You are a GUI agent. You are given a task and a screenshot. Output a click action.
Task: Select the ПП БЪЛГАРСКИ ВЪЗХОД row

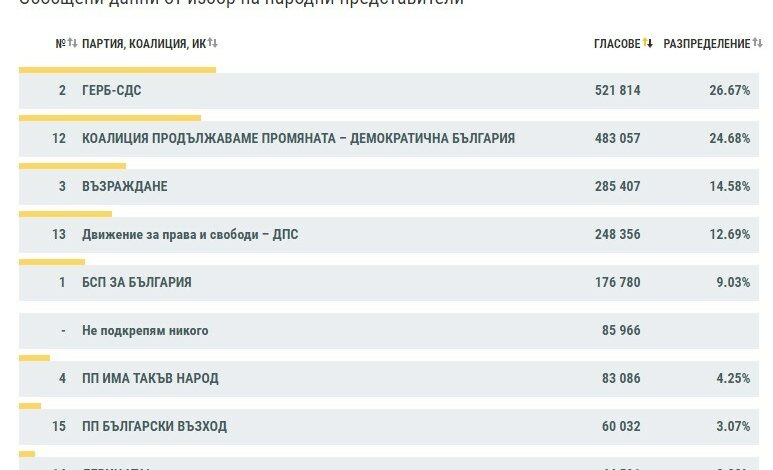[388, 426]
